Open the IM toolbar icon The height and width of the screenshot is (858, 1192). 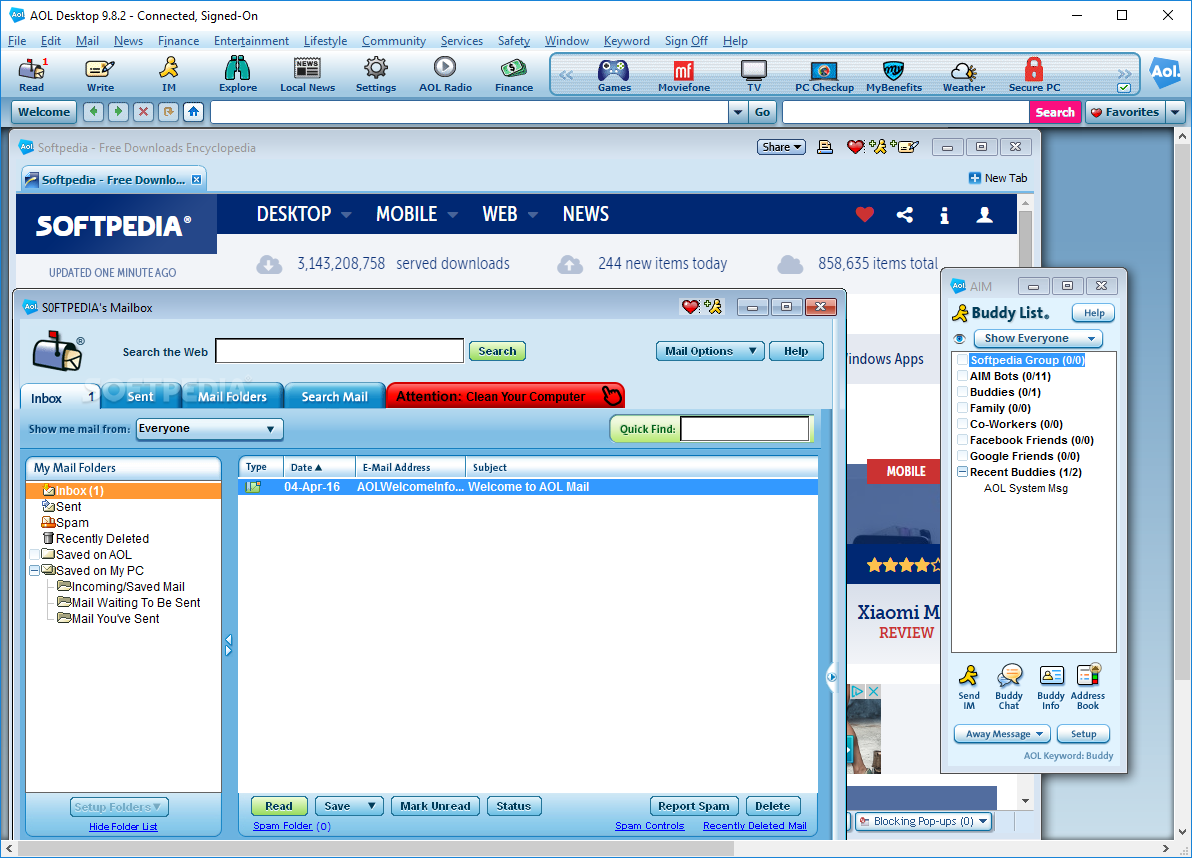pos(169,74)
